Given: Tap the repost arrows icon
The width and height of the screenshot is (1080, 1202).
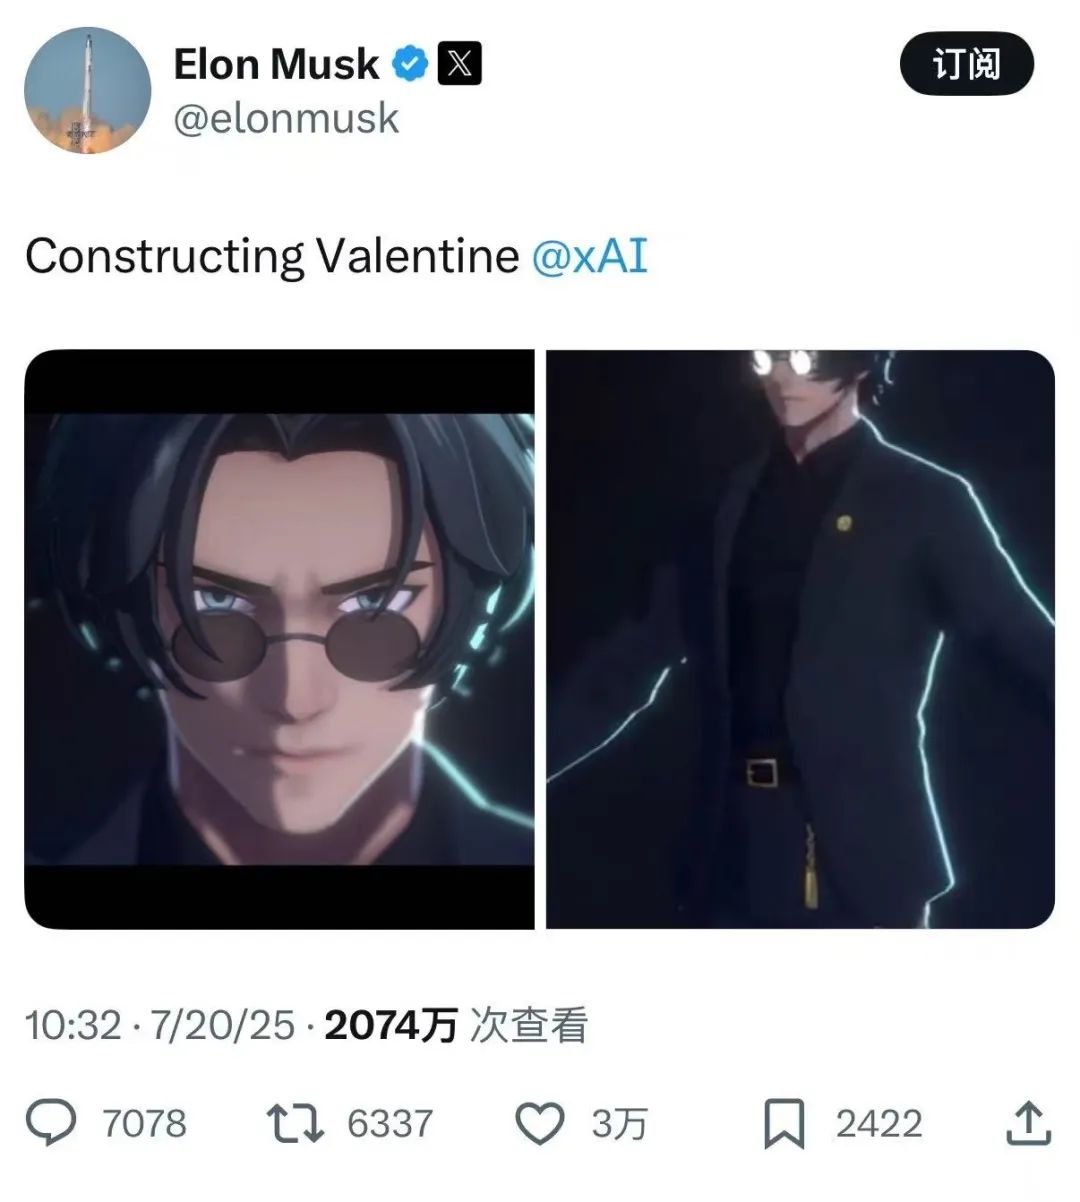Looking at the screenshot, I should pyautogui.click(x=295, y=1123).
